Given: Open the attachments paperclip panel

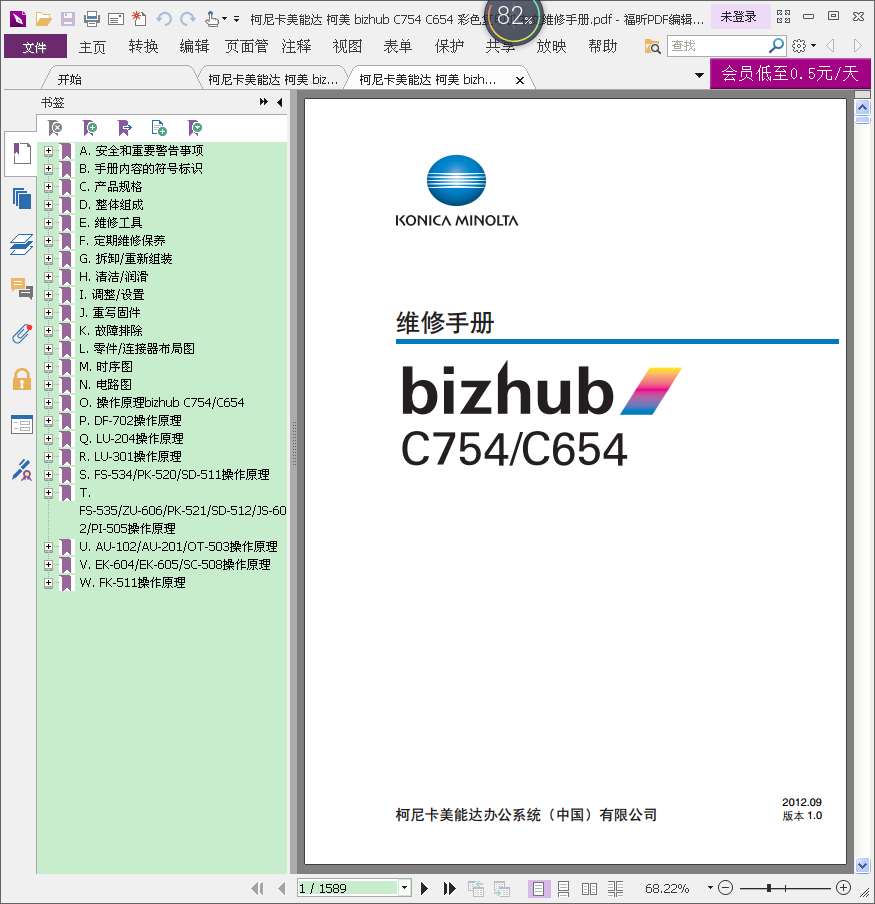Looking at the screenshot, I should point(21,334).
